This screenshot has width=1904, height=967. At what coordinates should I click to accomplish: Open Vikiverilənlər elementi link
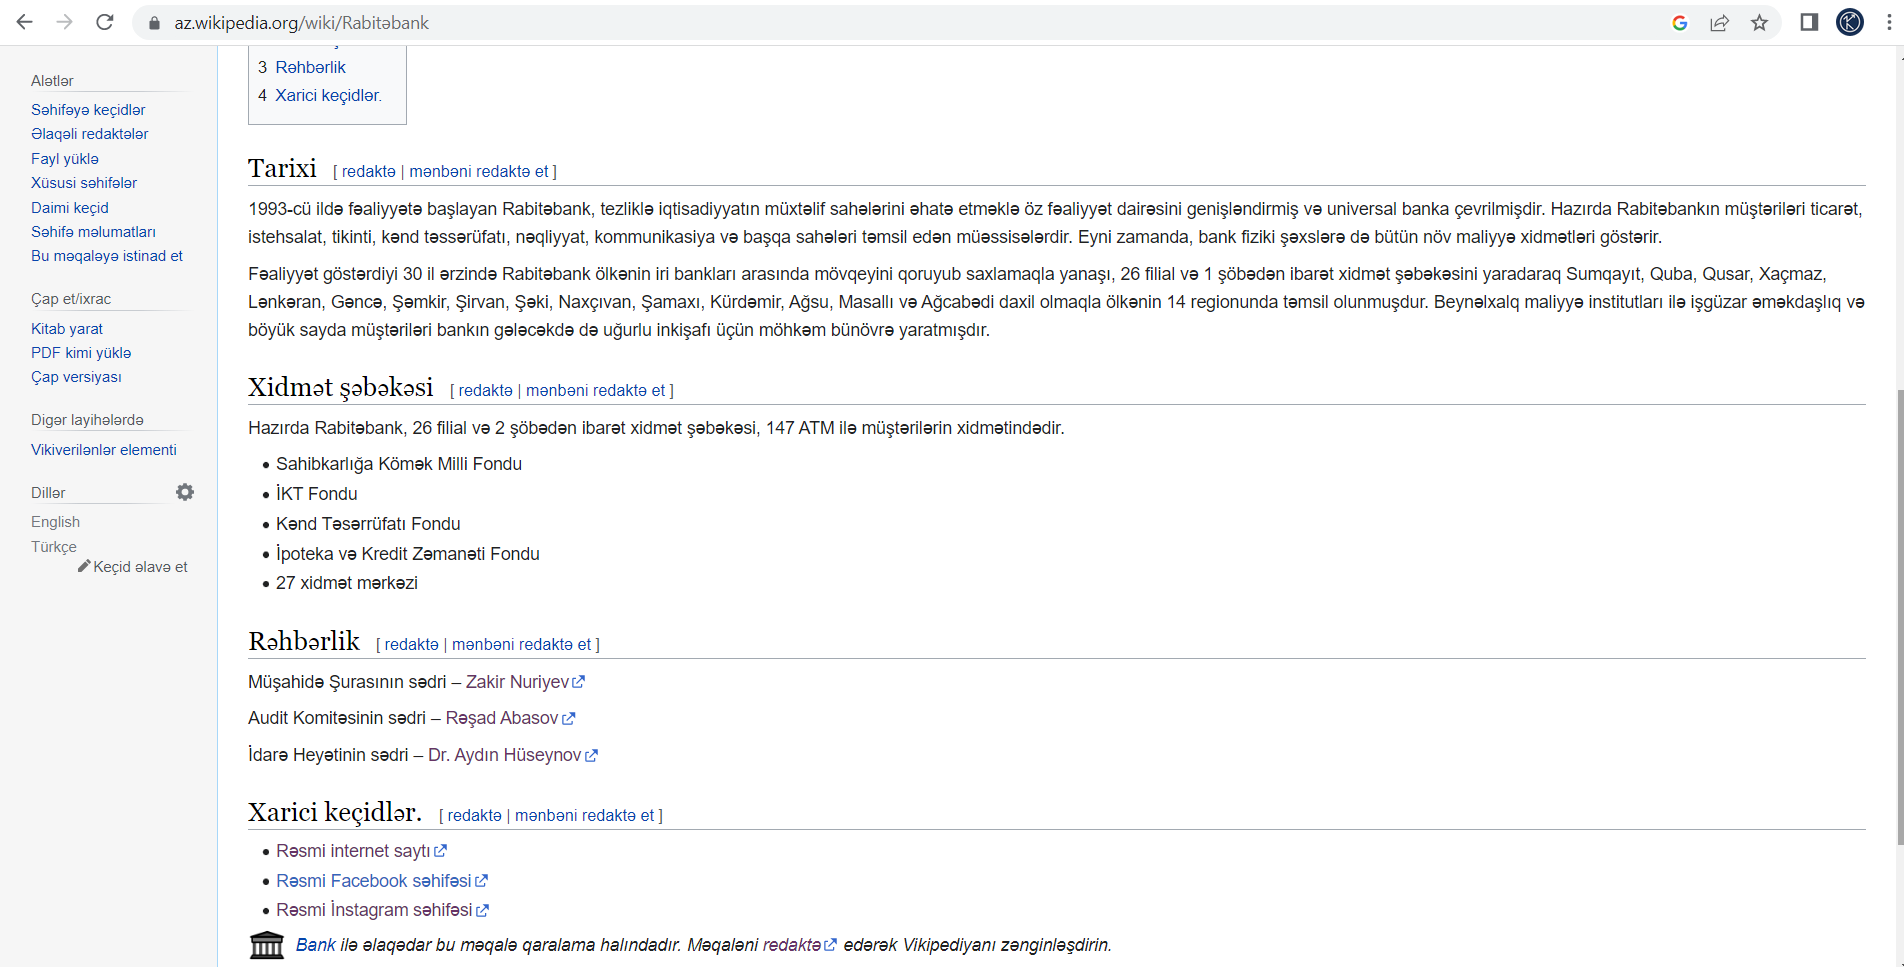(x=104, y=450)
